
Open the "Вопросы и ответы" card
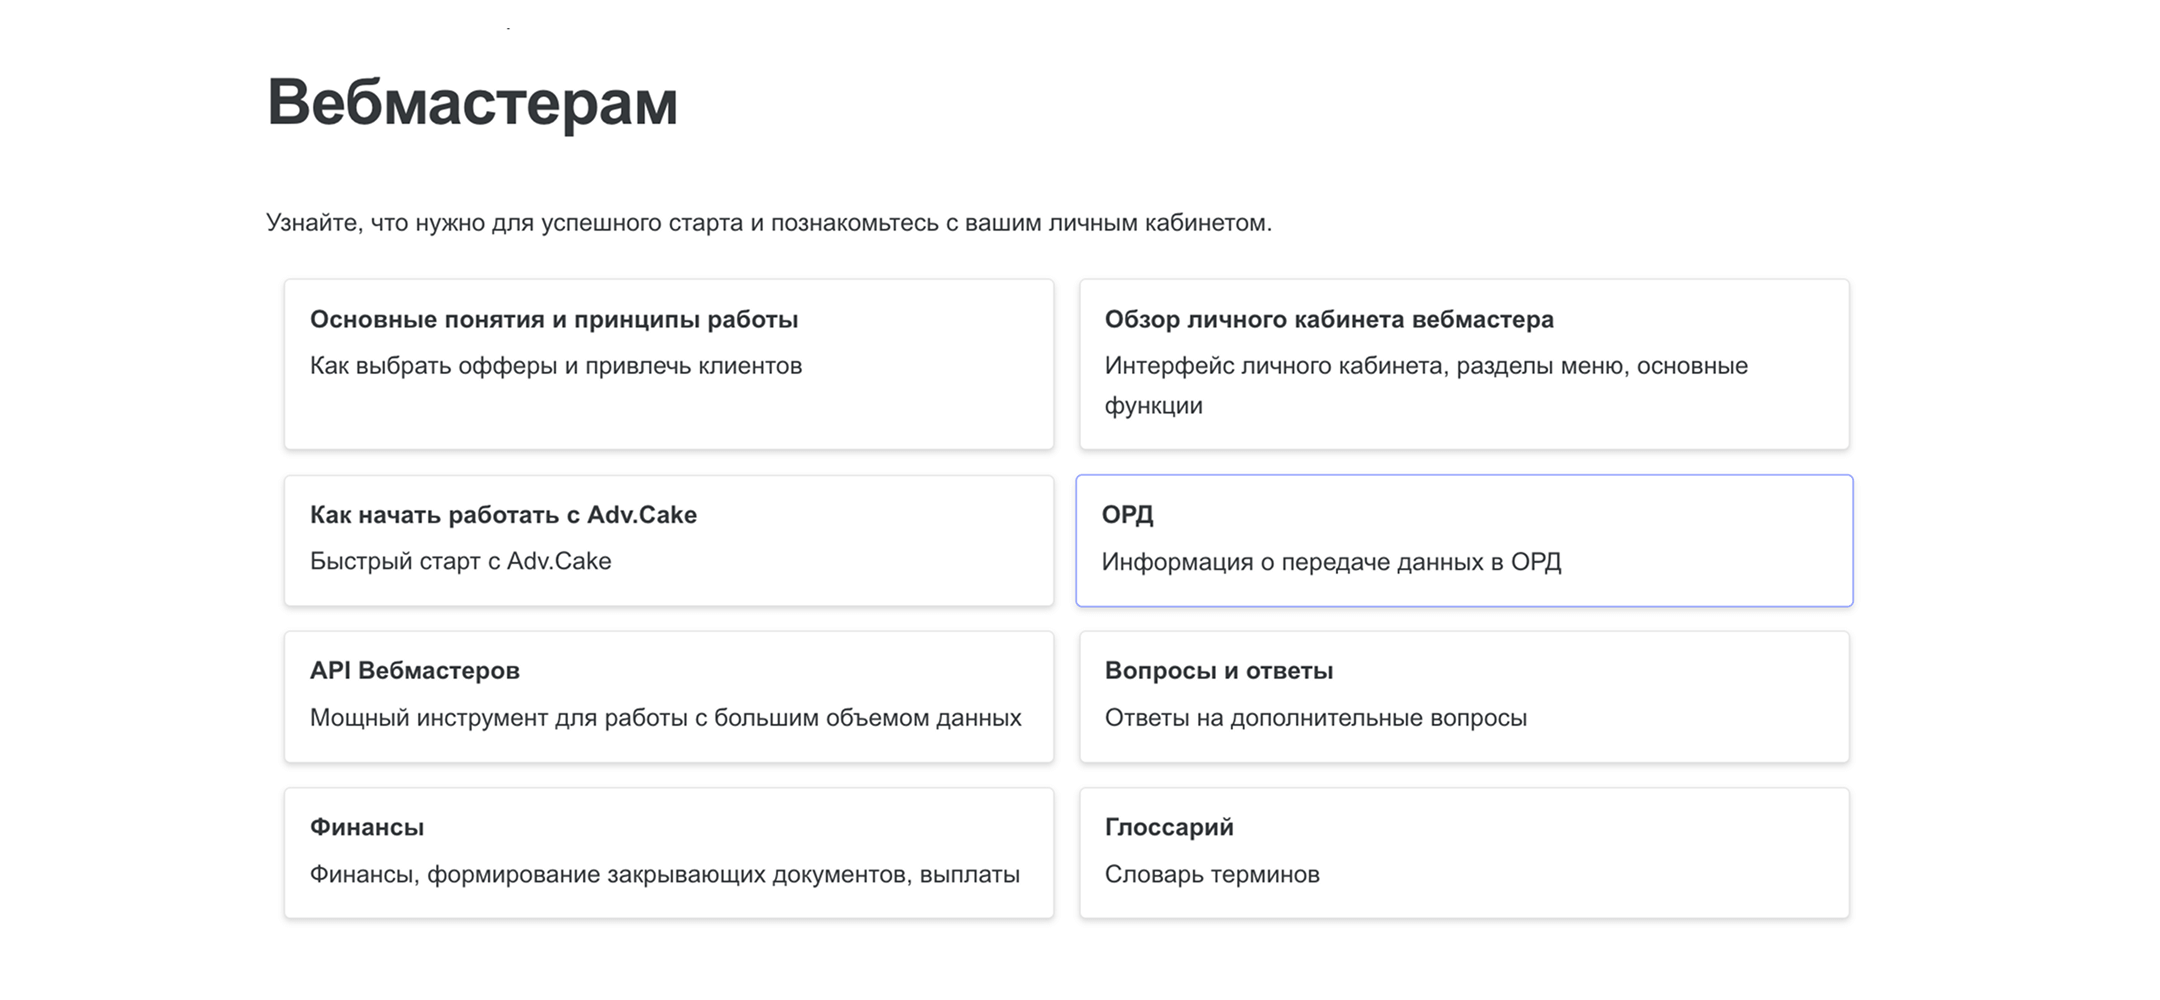coord(1218,671)
